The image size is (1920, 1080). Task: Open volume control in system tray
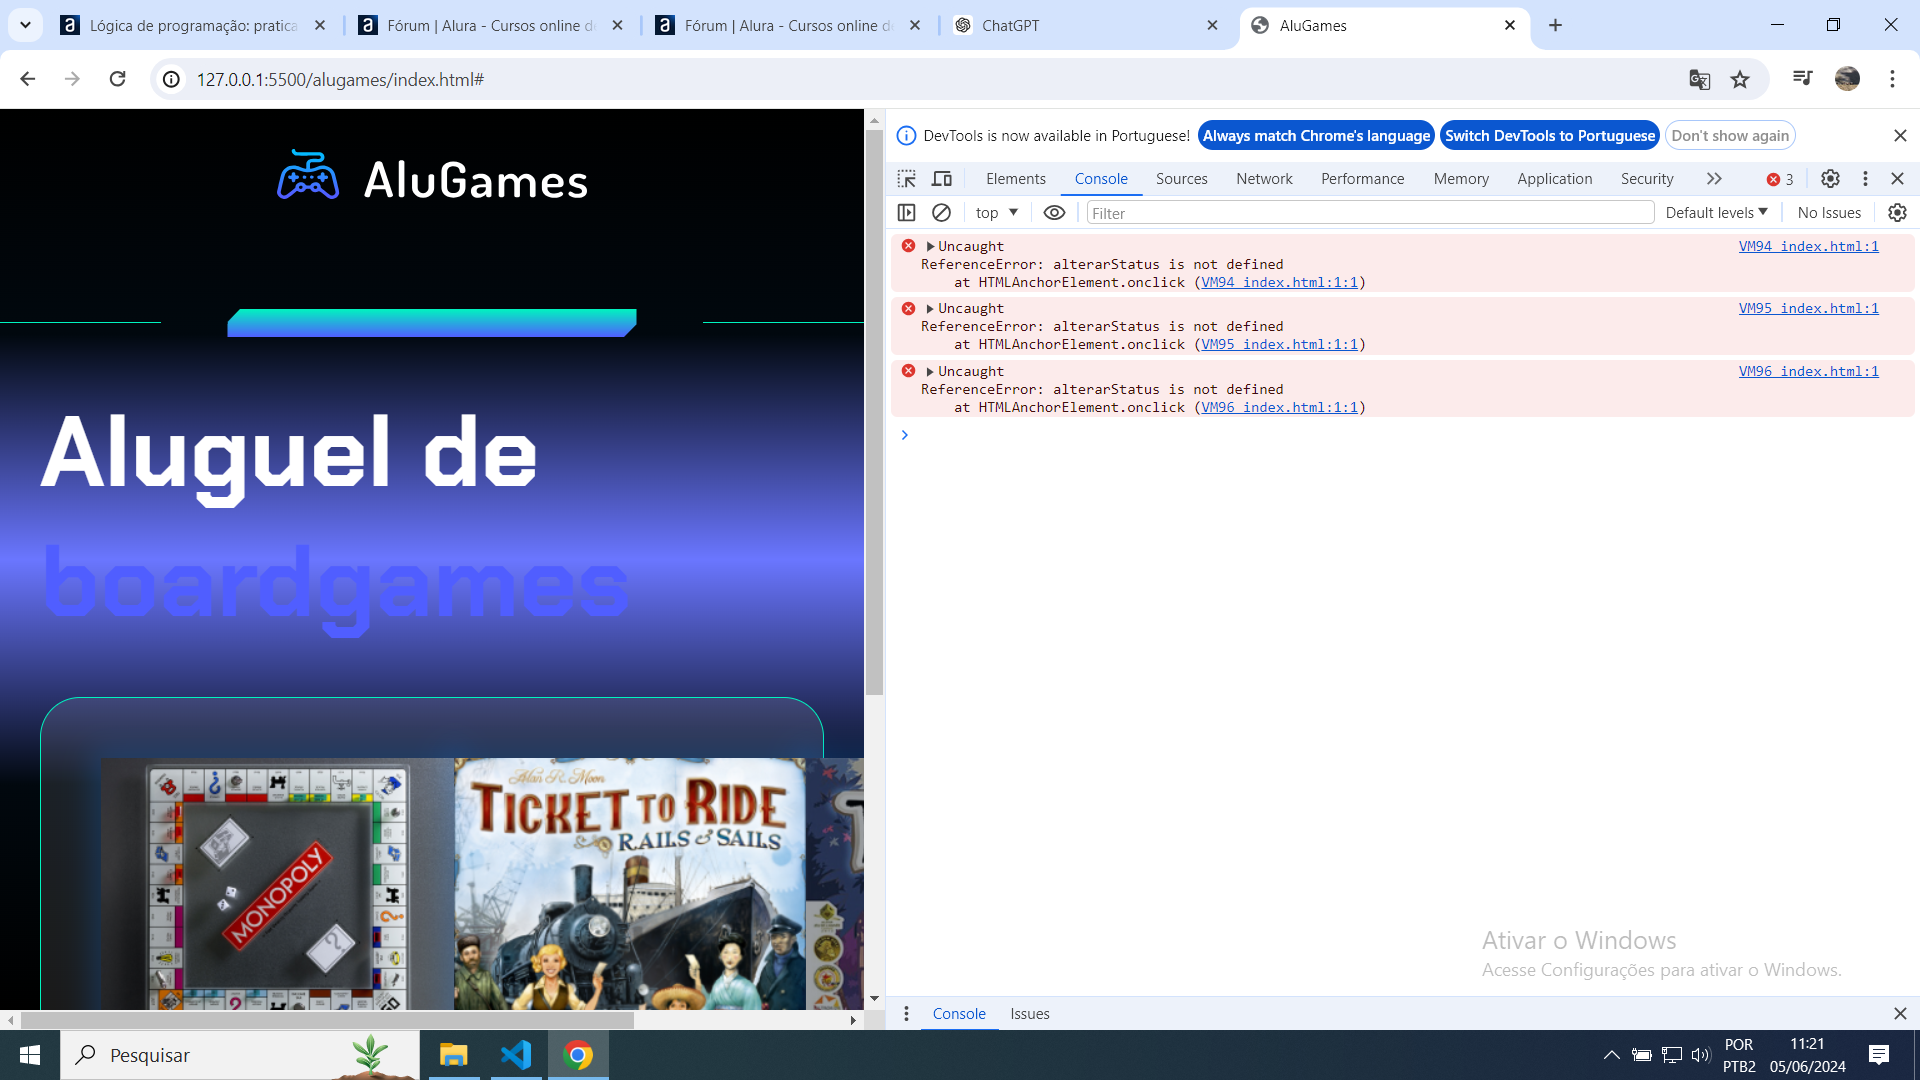click(1701, 1055)
